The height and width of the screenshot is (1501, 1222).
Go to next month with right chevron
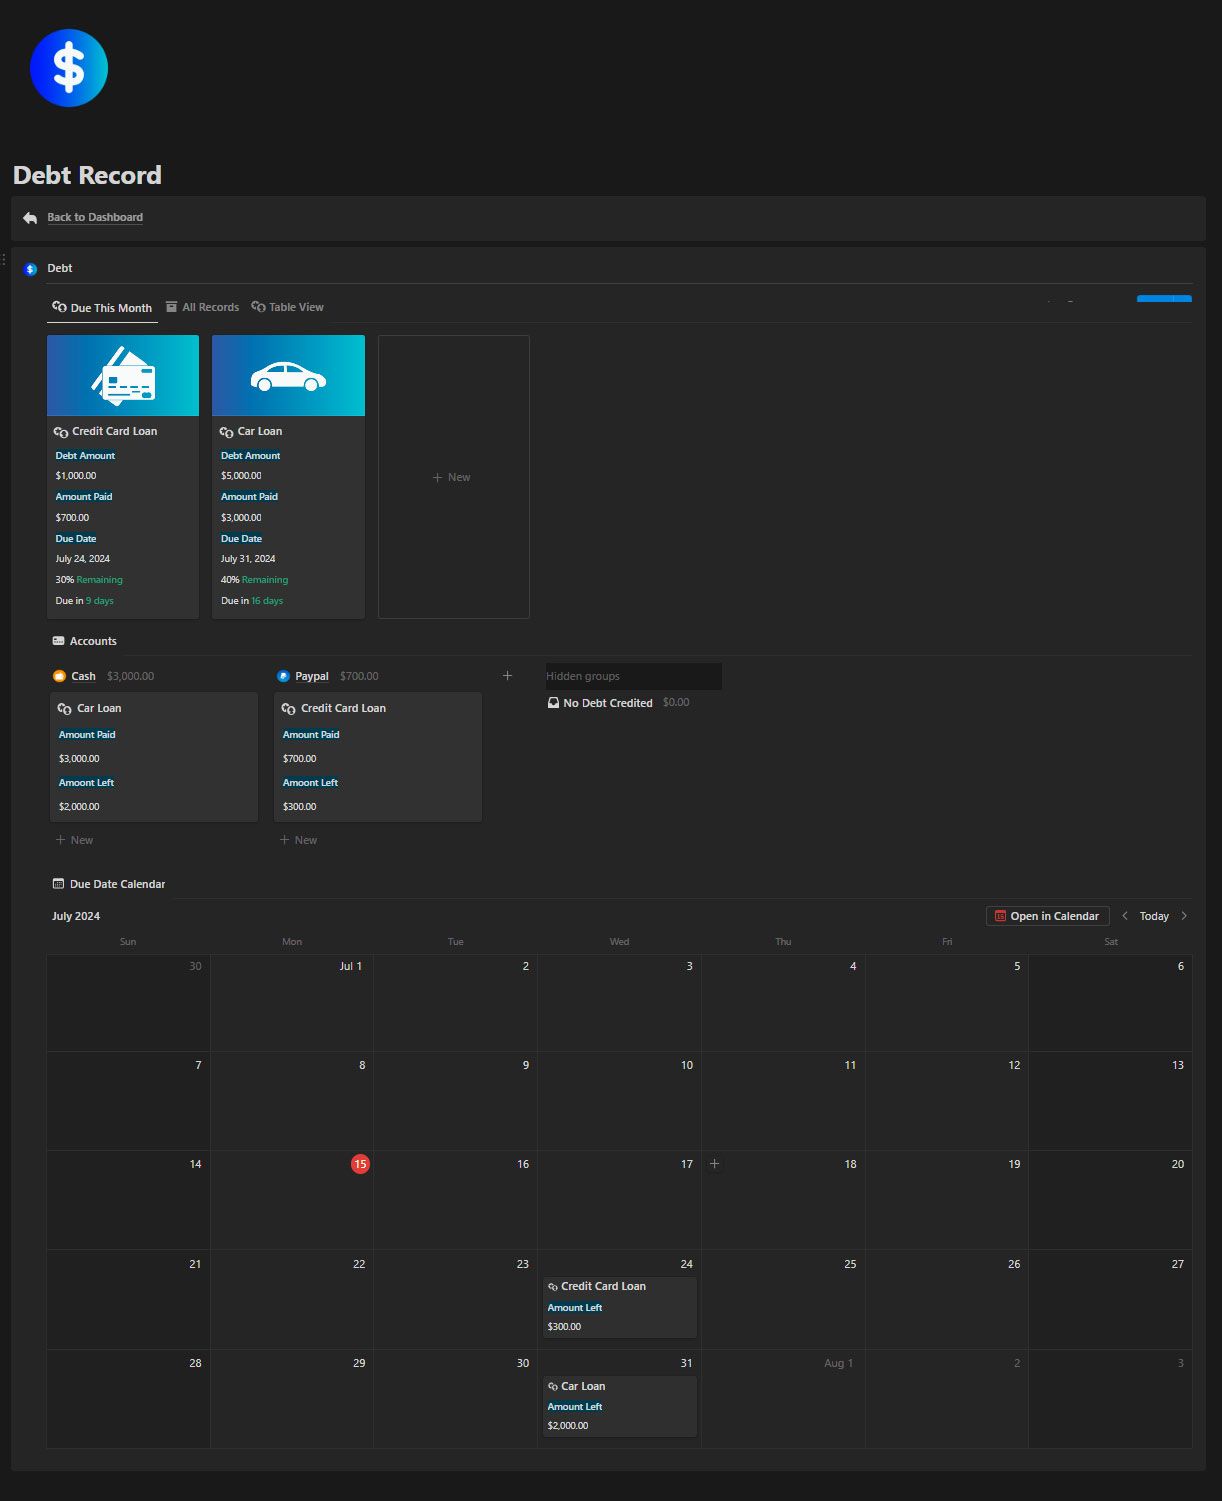[1184, 916]
